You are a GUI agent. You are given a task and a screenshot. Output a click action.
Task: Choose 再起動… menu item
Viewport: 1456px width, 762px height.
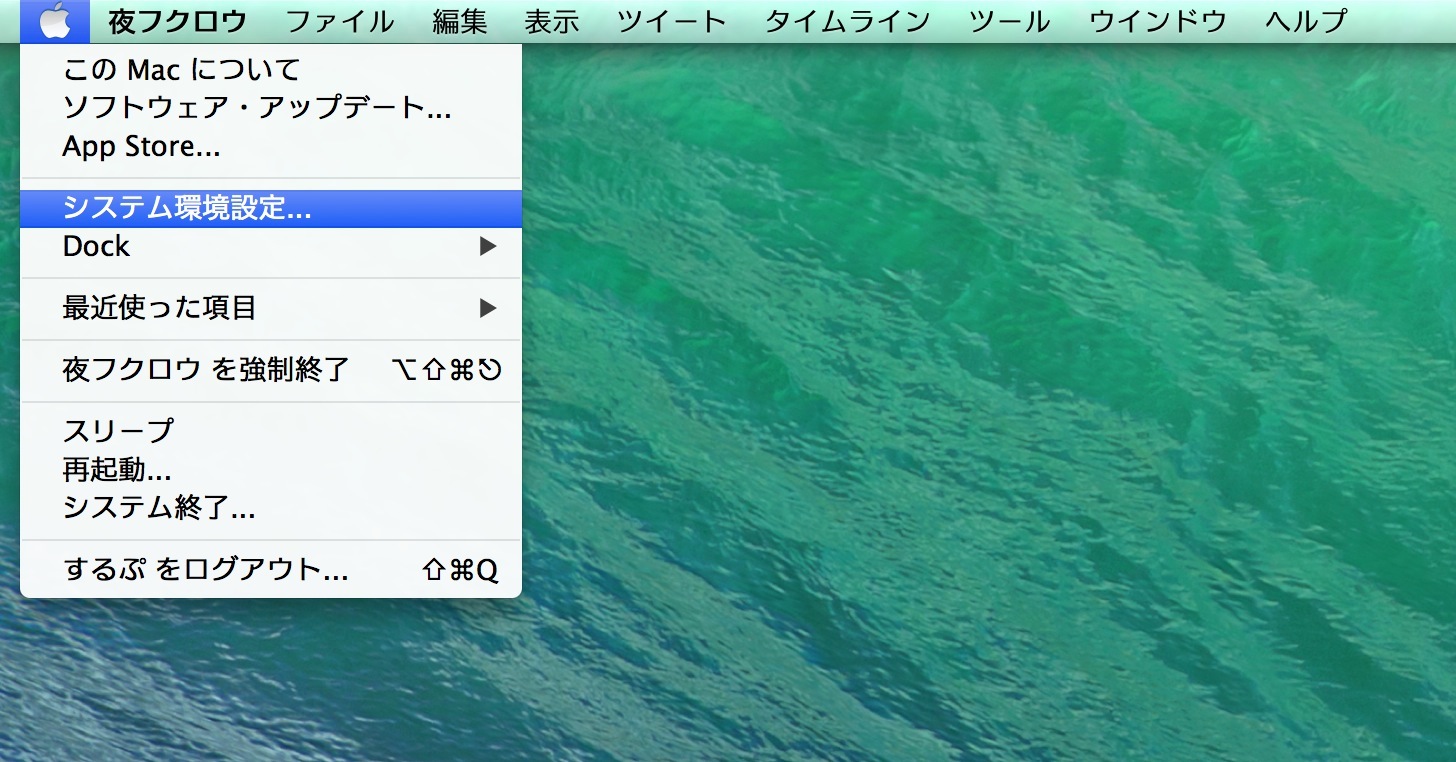click(271, 469)
